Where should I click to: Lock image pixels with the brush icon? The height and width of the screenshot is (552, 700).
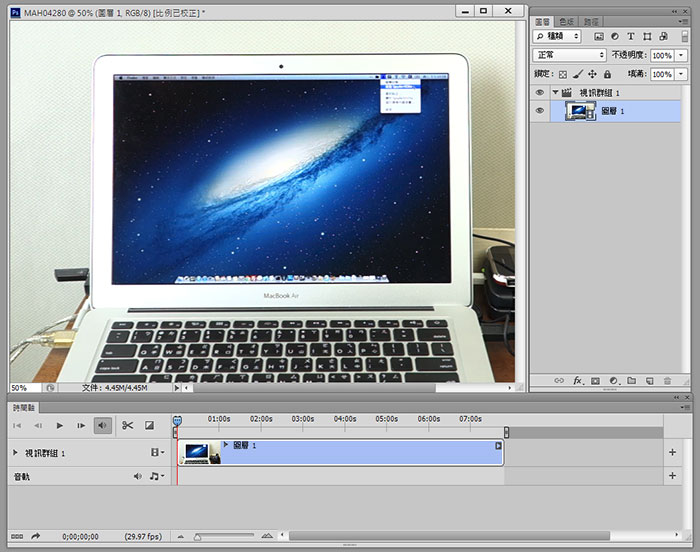coord(578,74)
